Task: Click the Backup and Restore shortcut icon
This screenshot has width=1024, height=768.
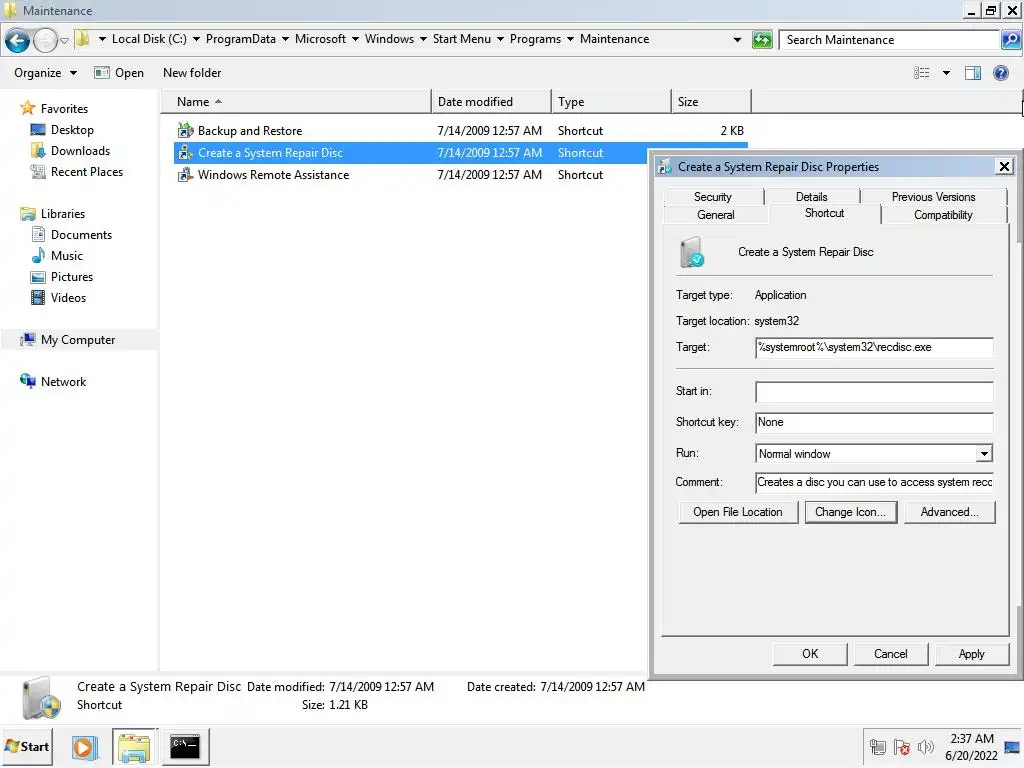Action: tap(185, 130)
